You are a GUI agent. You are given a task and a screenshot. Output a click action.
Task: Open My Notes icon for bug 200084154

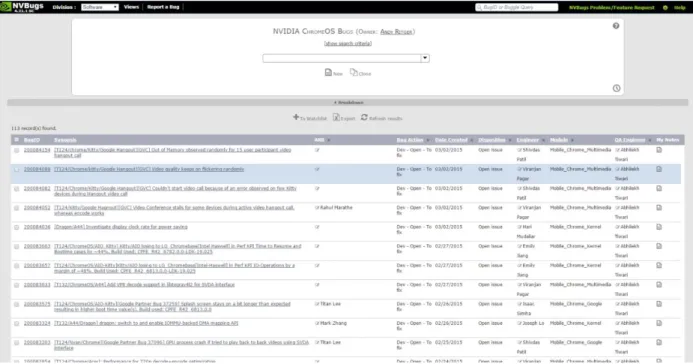[659, 150]
